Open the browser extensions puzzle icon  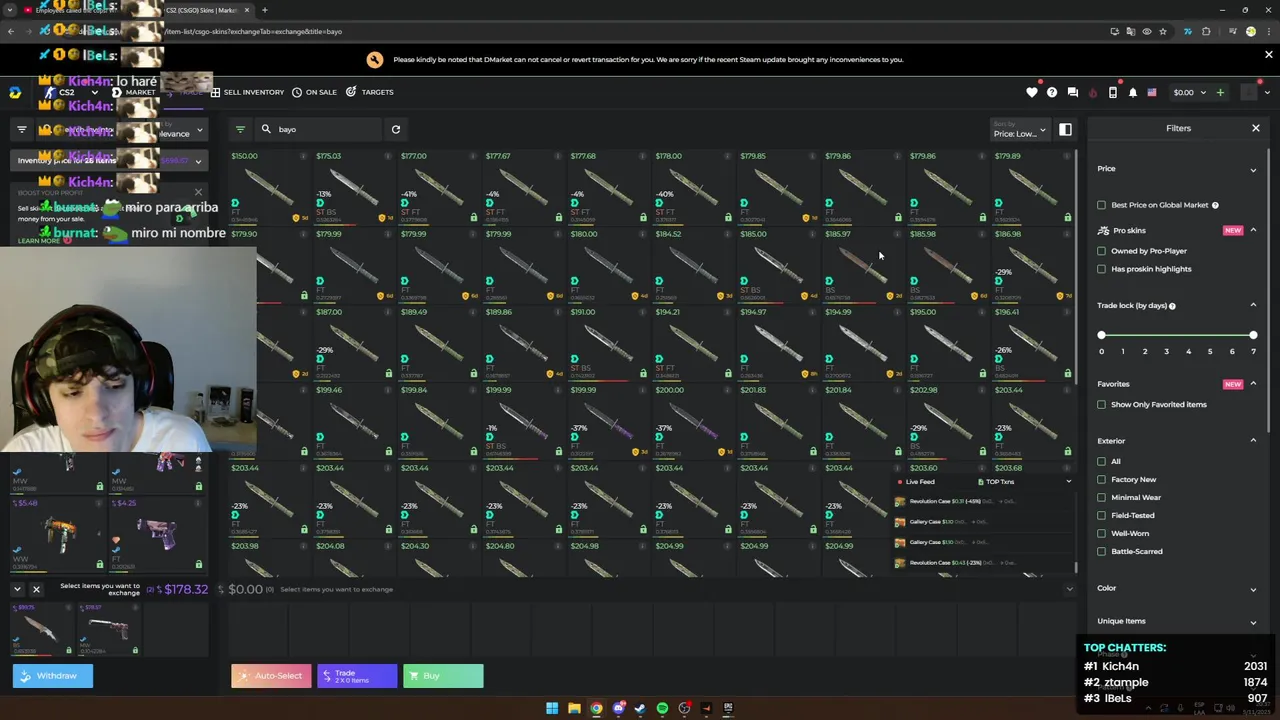[1206, 31]
